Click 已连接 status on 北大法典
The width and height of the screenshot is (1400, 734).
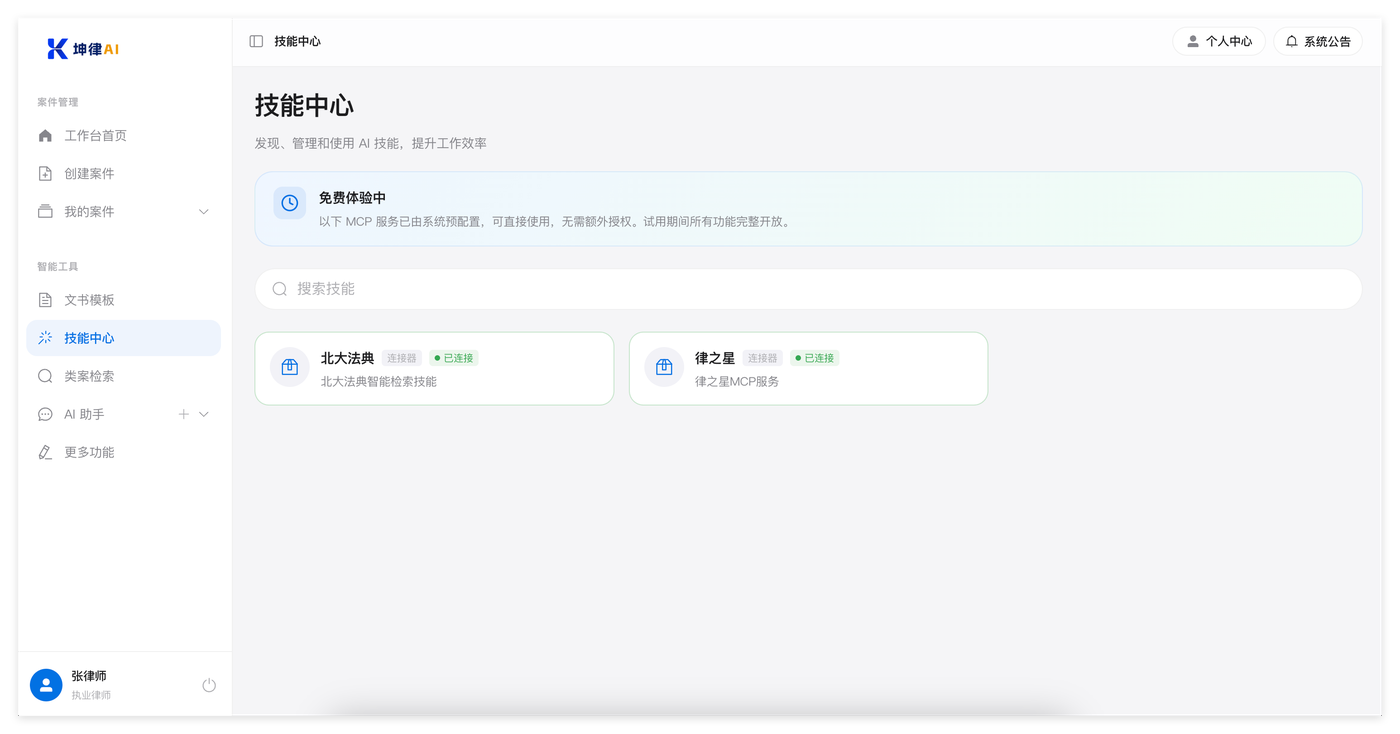tap(454, 358)
